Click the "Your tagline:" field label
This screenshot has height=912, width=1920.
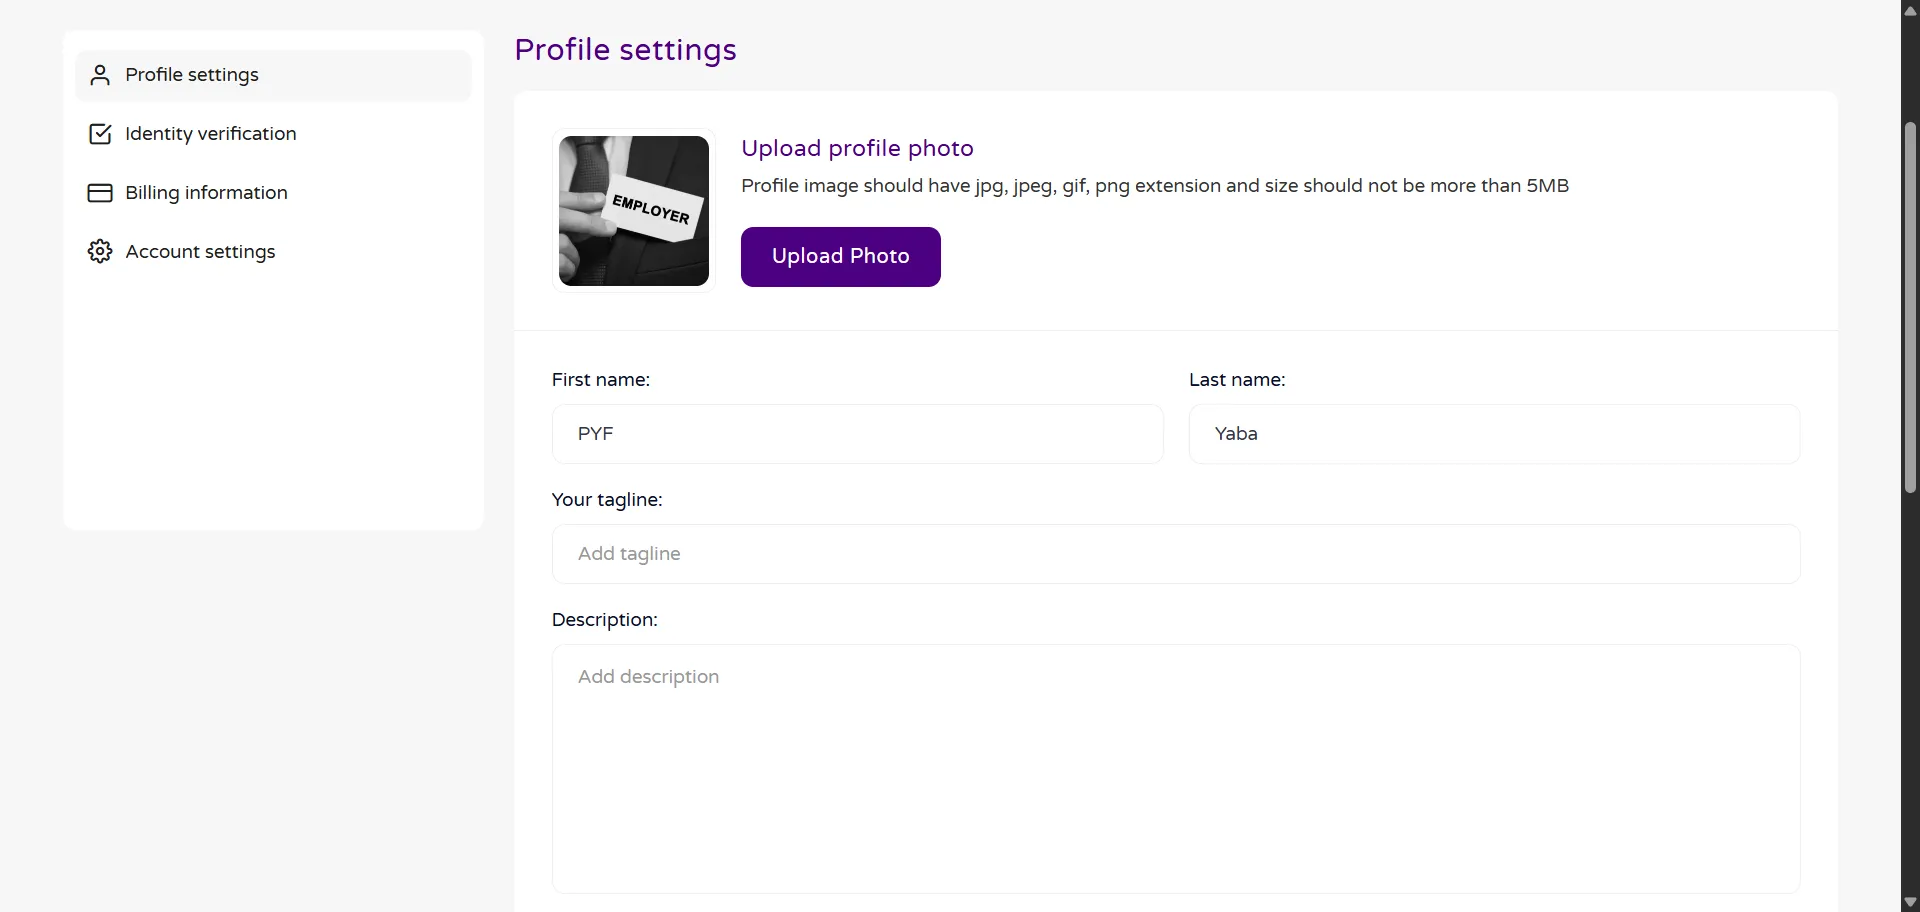(x=607, y=500)
